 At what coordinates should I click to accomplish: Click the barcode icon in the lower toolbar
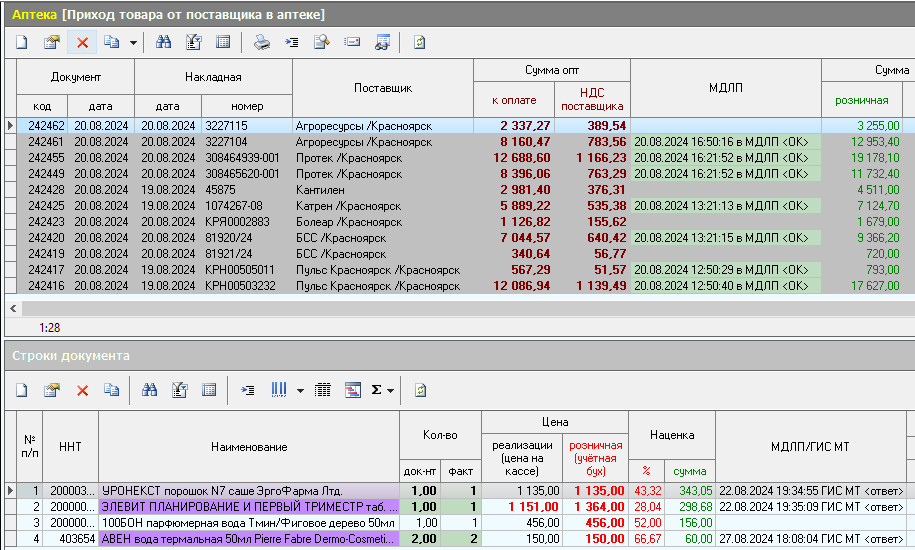tap(280, 390)
